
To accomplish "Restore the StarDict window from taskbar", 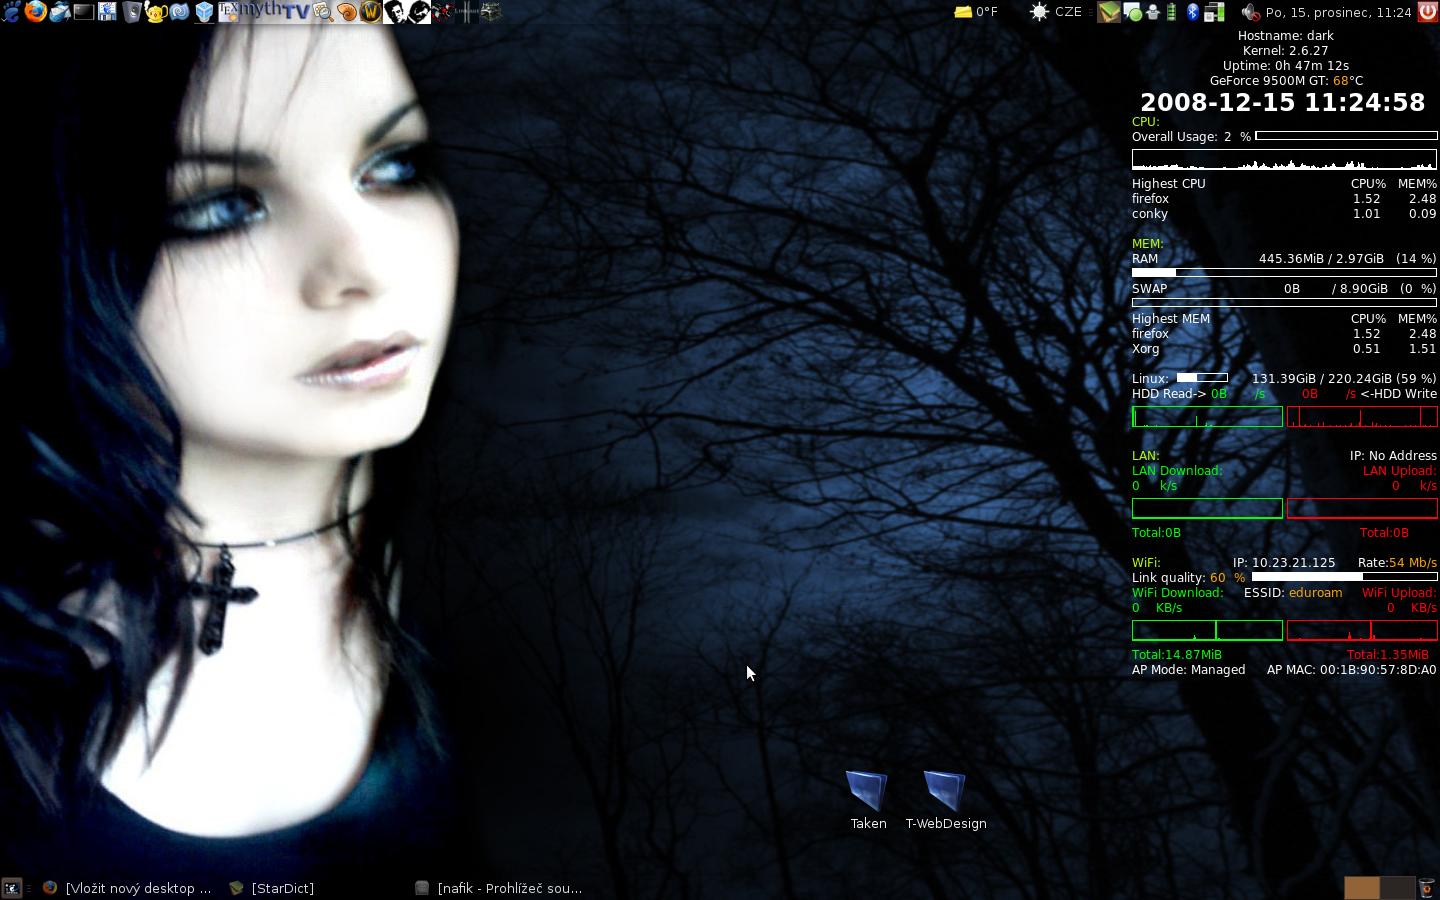I will tap(272, 888).
